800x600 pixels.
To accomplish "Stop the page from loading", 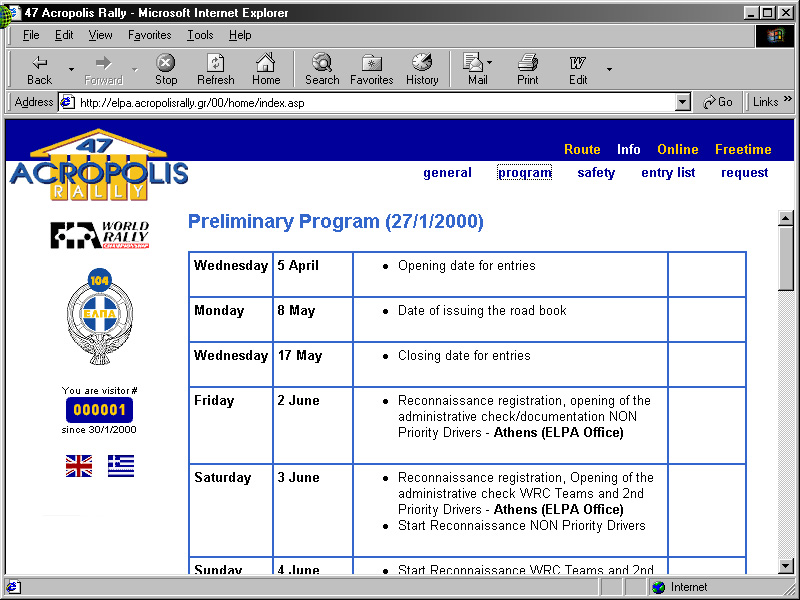I will tap(166, 69).
